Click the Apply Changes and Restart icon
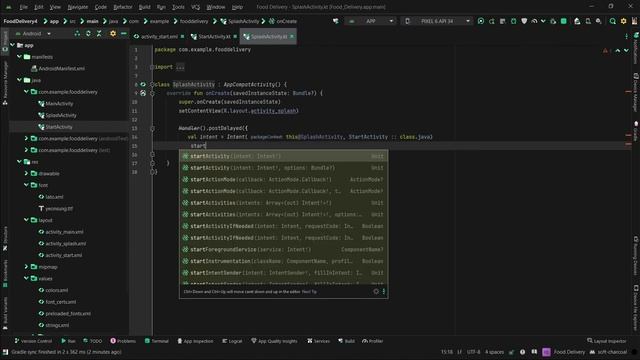640x360 pixels. (x=491, y=21)
